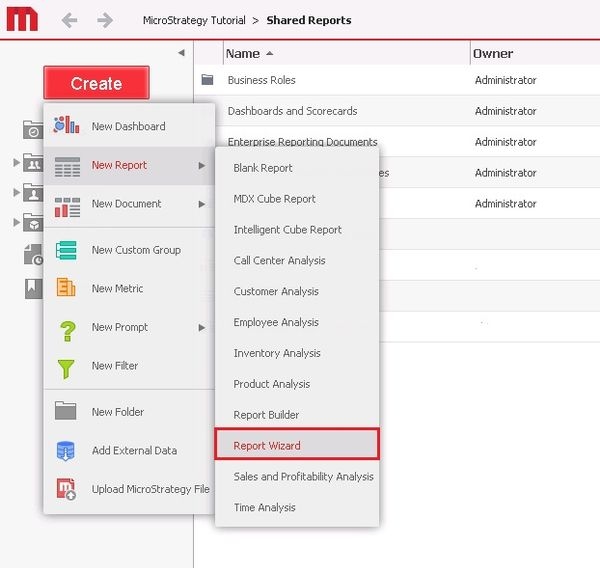Screen dimensions: 600x568
Task: Open the New Document submenu arrow
Action: [202, 204]
